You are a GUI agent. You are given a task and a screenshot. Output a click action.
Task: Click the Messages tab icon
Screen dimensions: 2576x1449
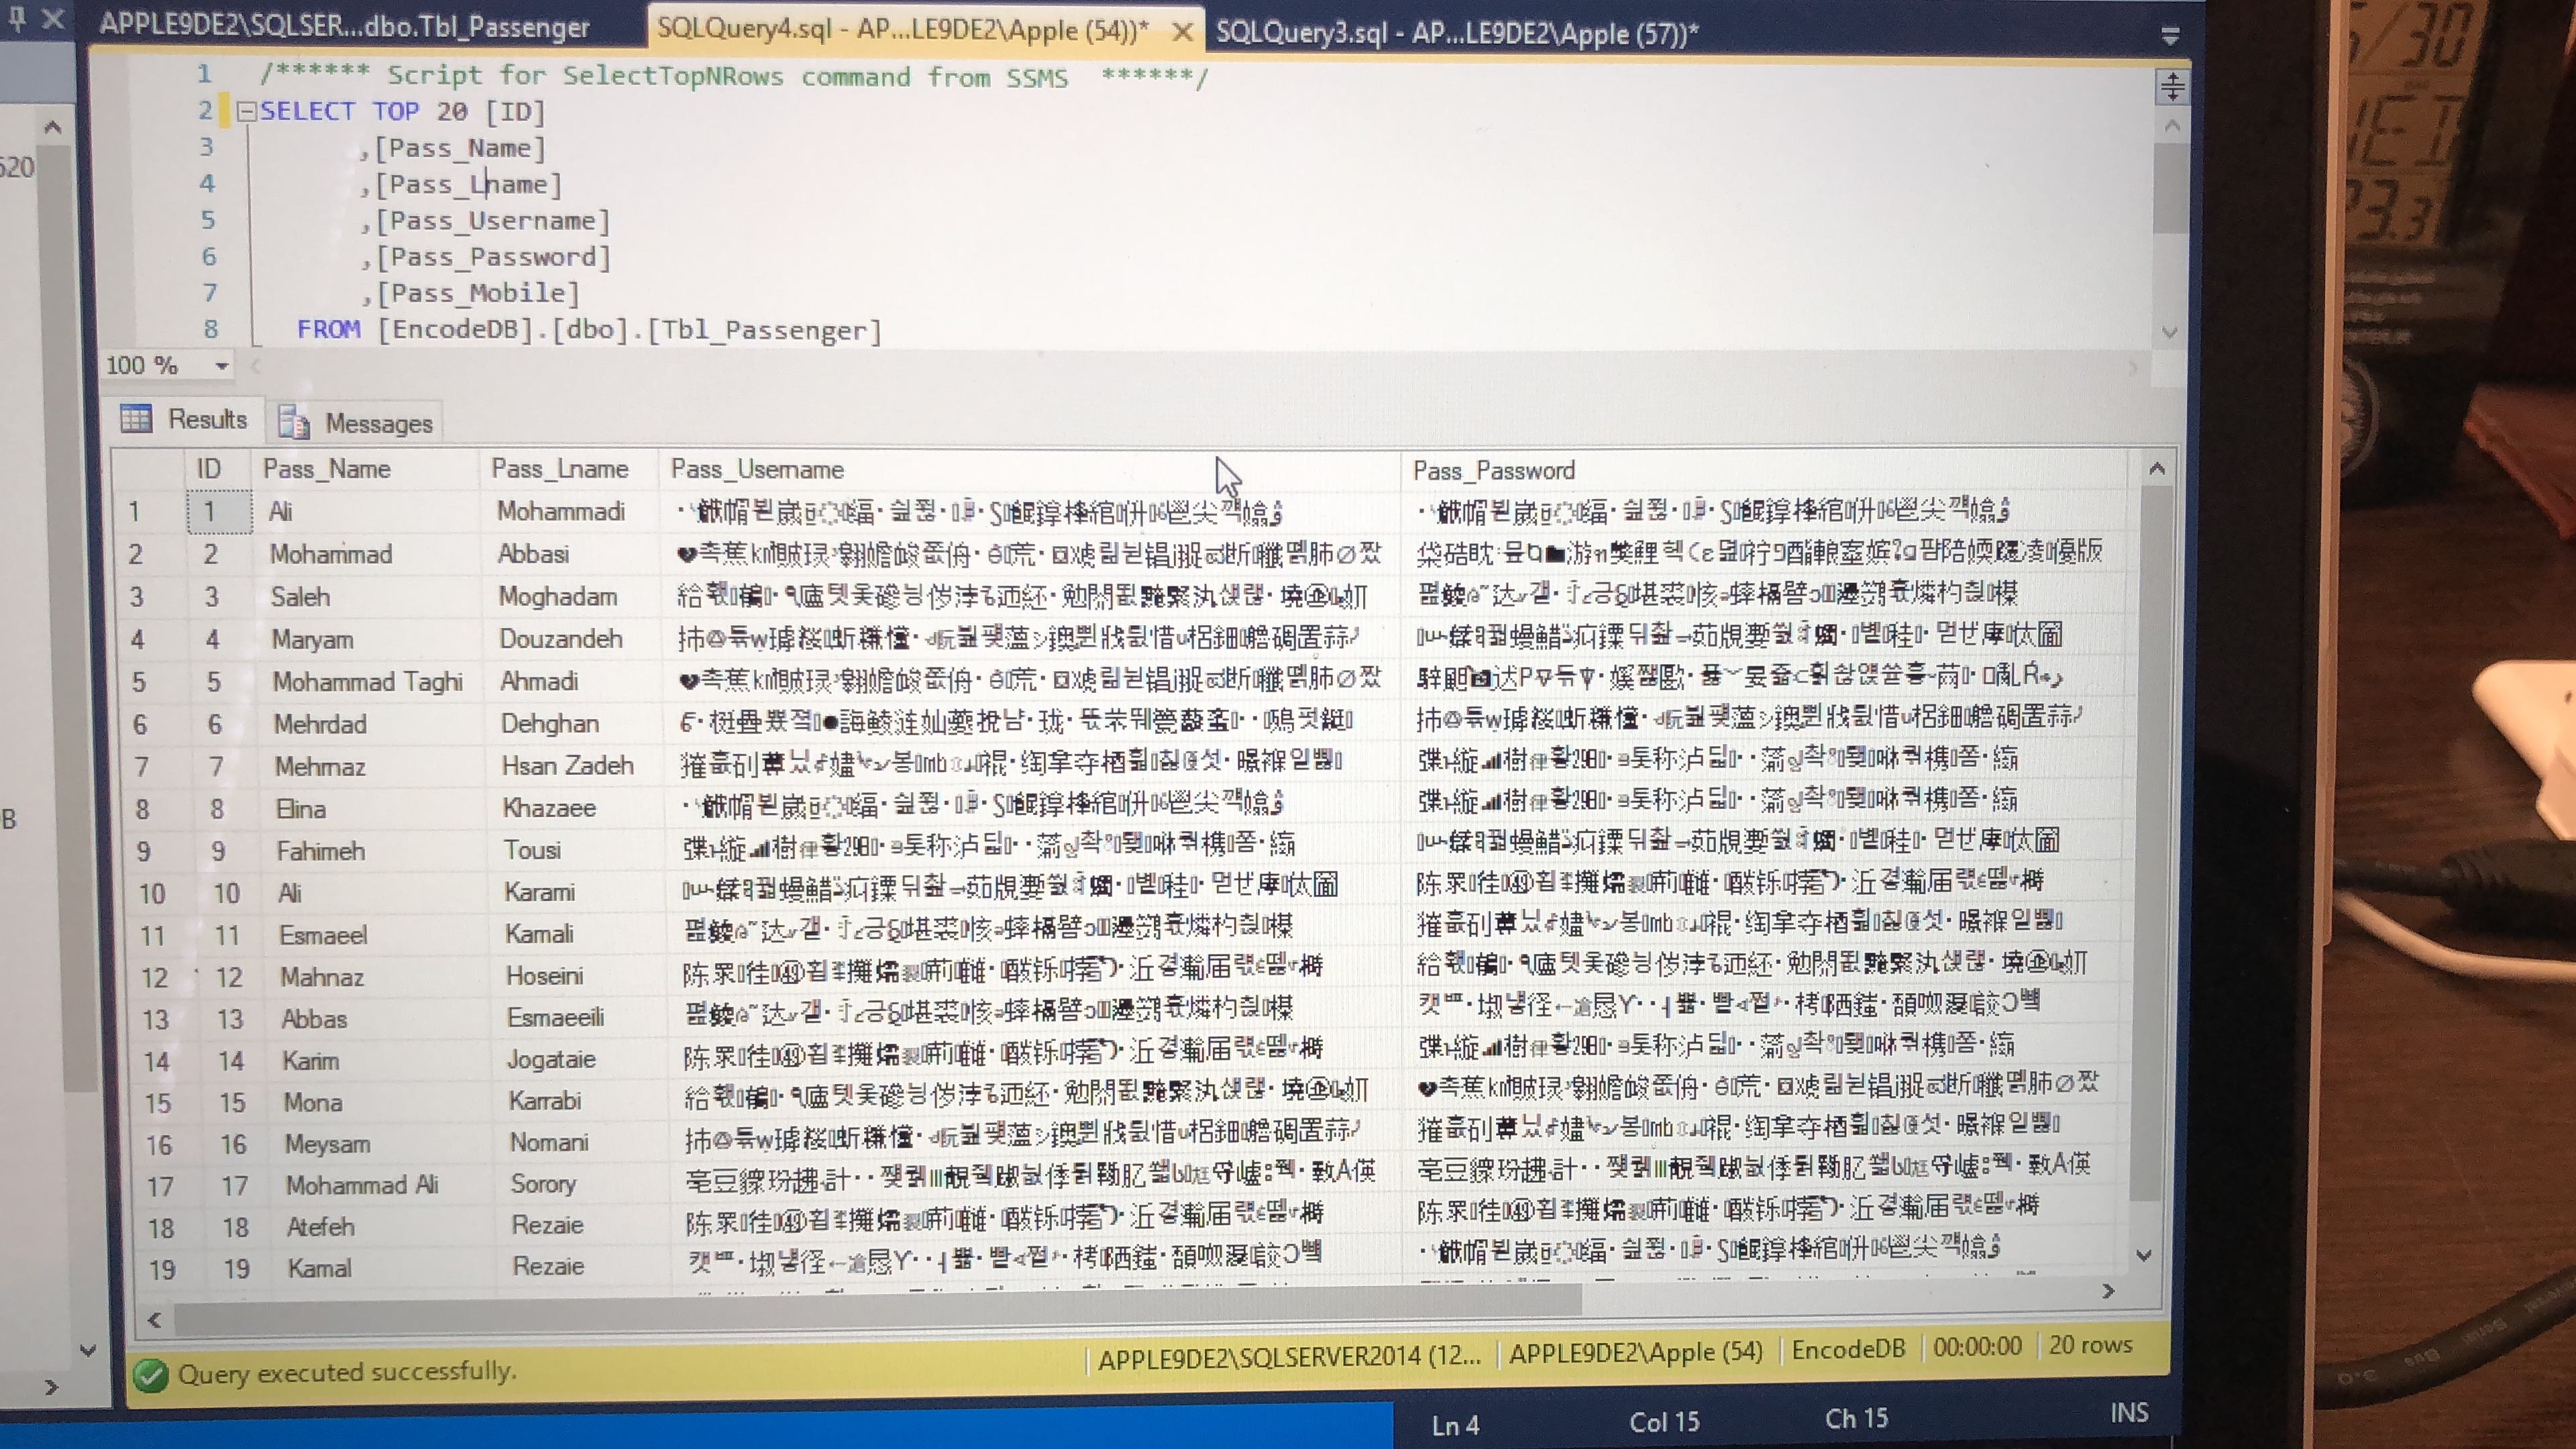click(294, 422)
